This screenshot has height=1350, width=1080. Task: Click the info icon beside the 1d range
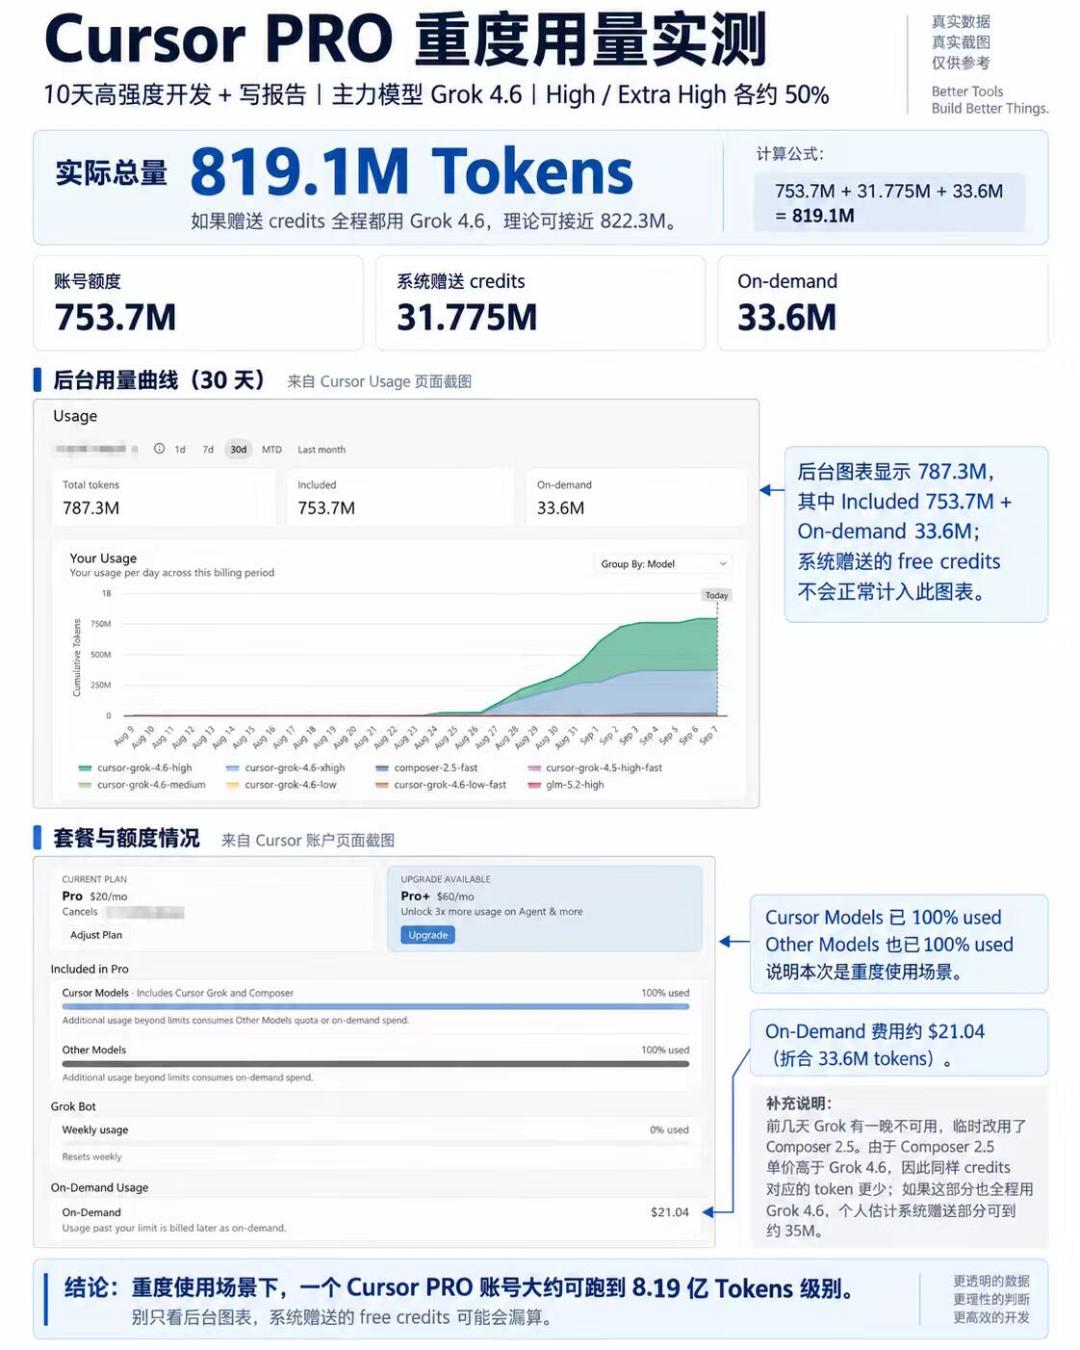159,449
